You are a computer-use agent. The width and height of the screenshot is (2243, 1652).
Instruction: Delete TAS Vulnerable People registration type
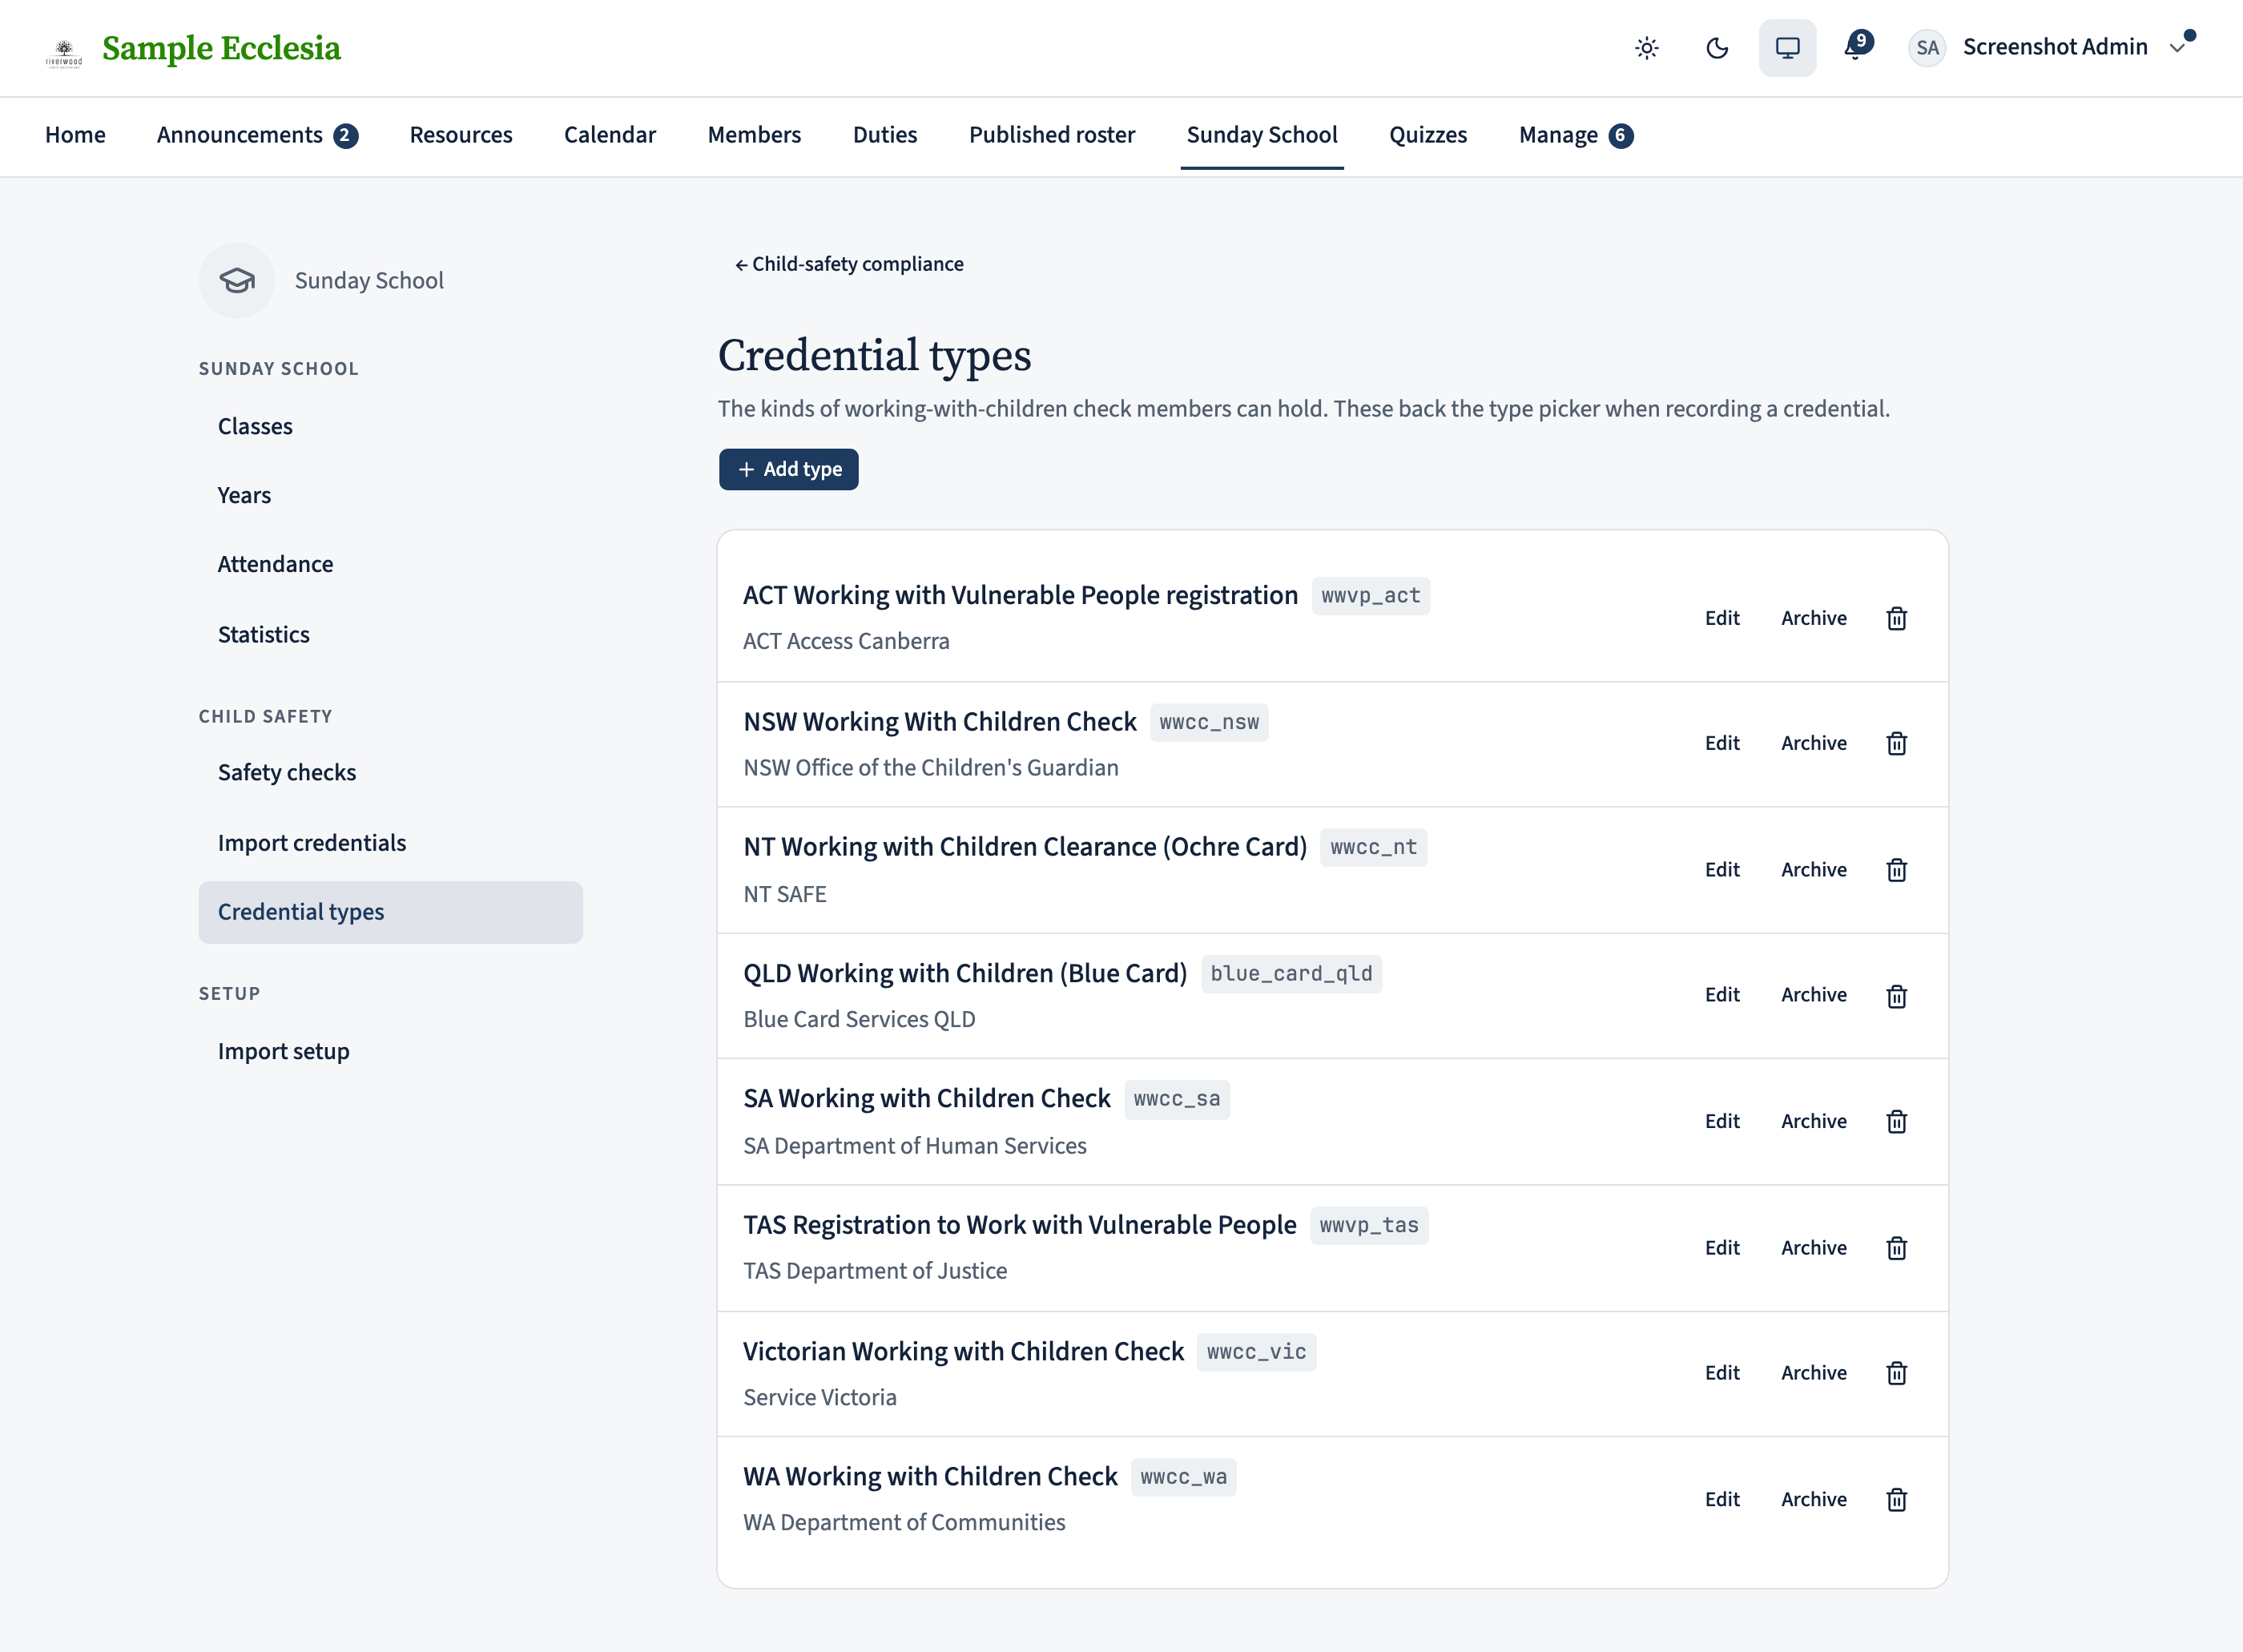point(1896,1248)
